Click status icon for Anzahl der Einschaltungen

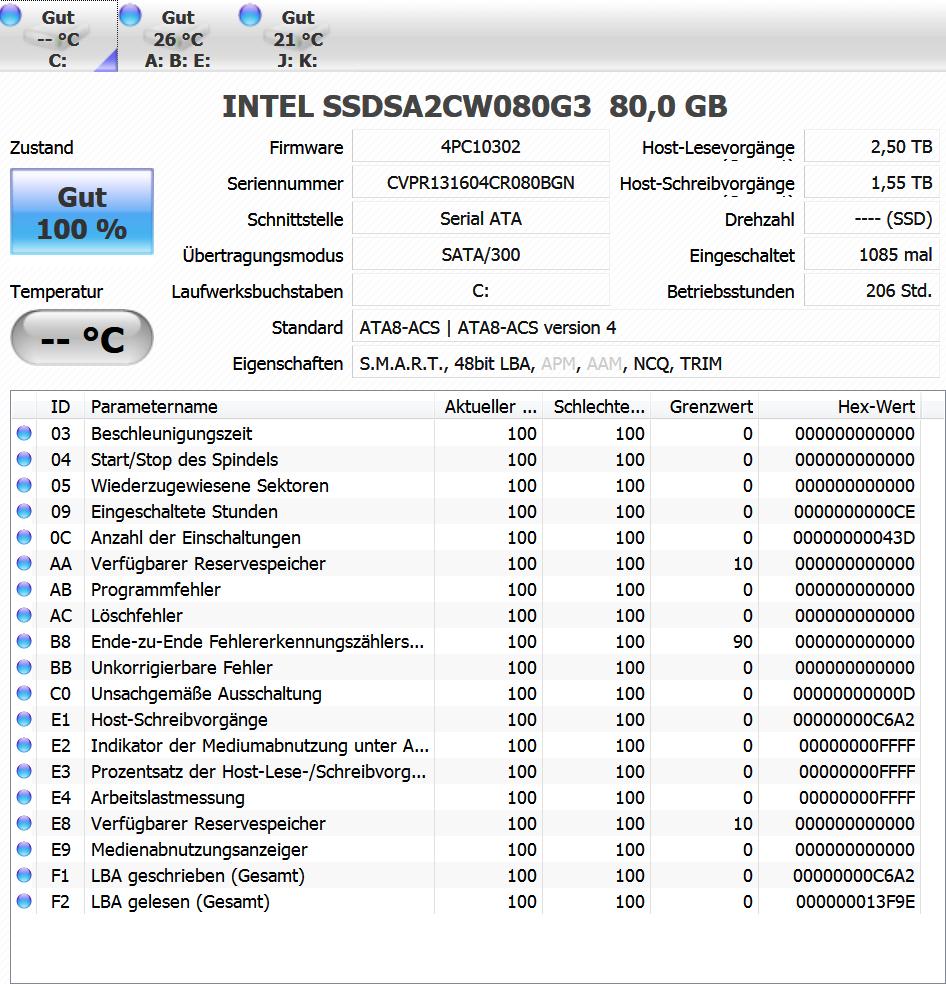click(x=24, y=537)
